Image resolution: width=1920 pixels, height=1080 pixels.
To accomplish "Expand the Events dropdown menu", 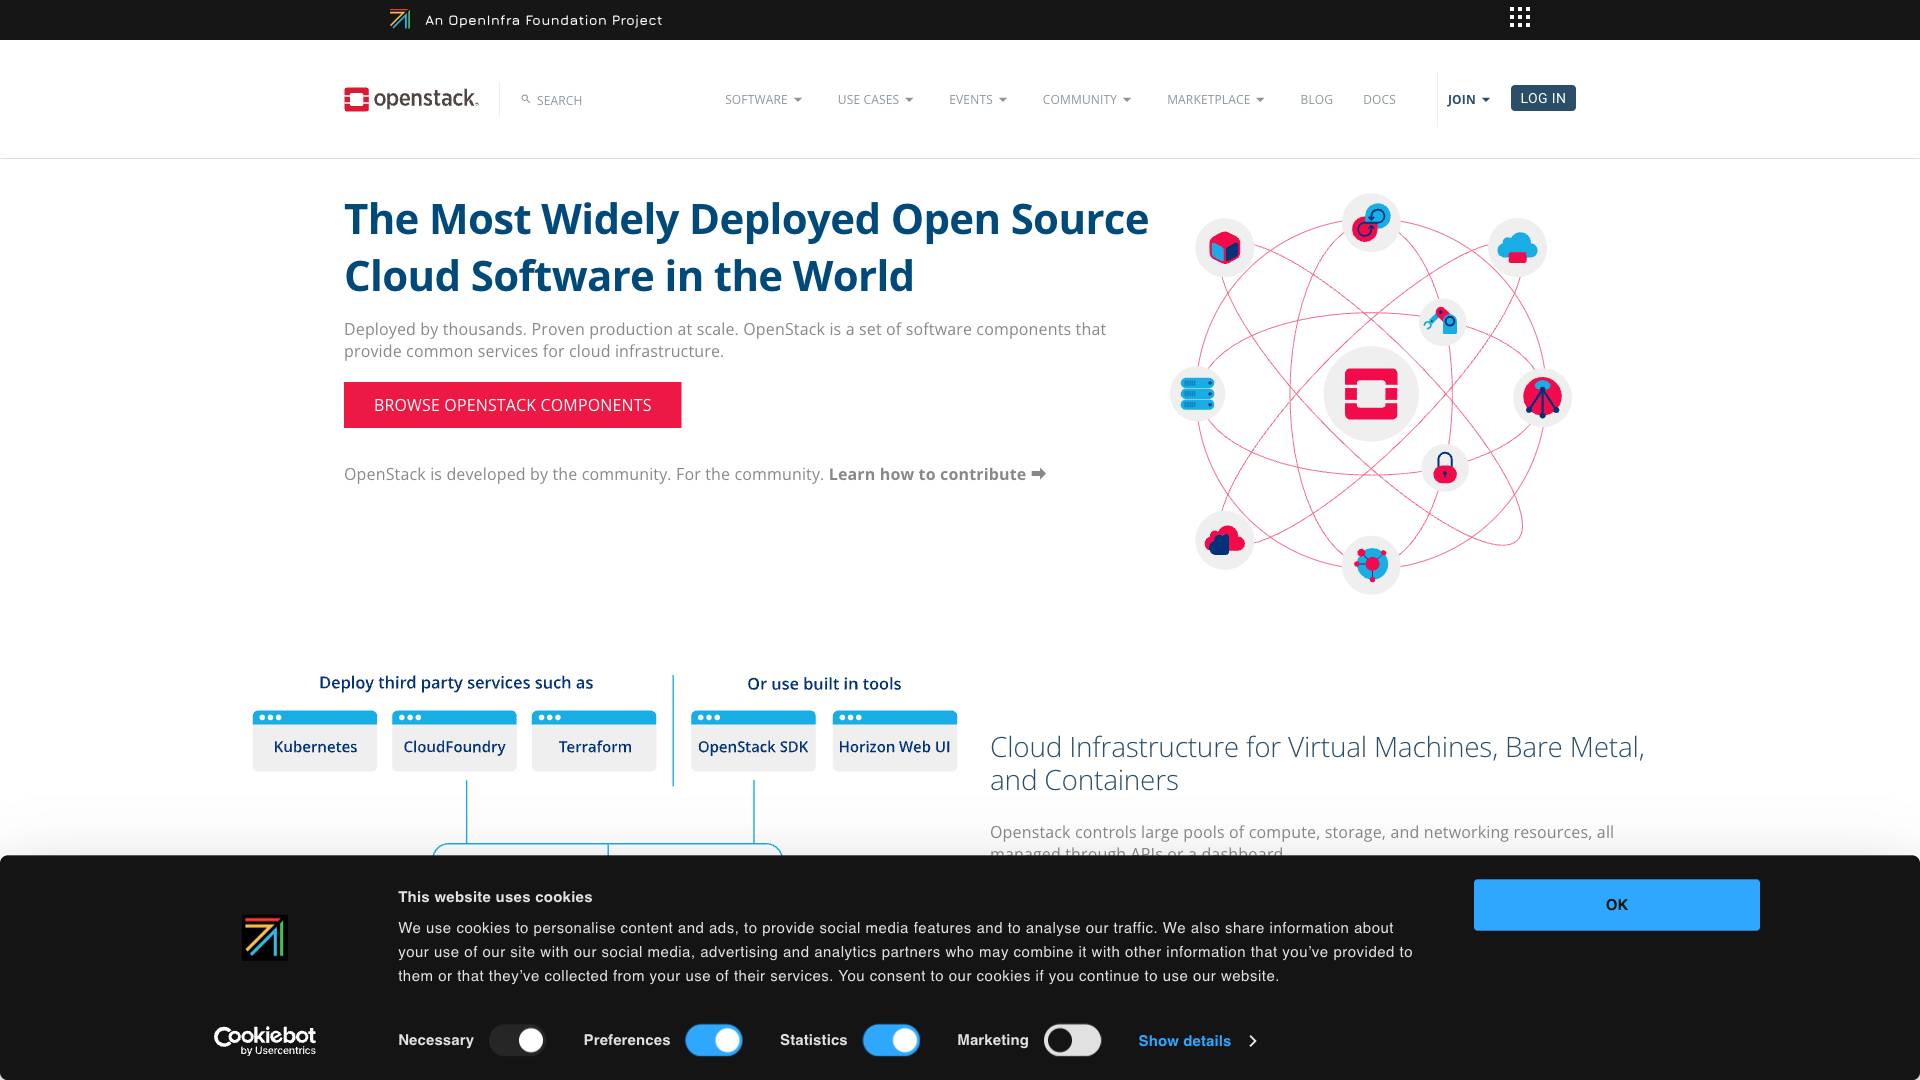I will (978, 99).
